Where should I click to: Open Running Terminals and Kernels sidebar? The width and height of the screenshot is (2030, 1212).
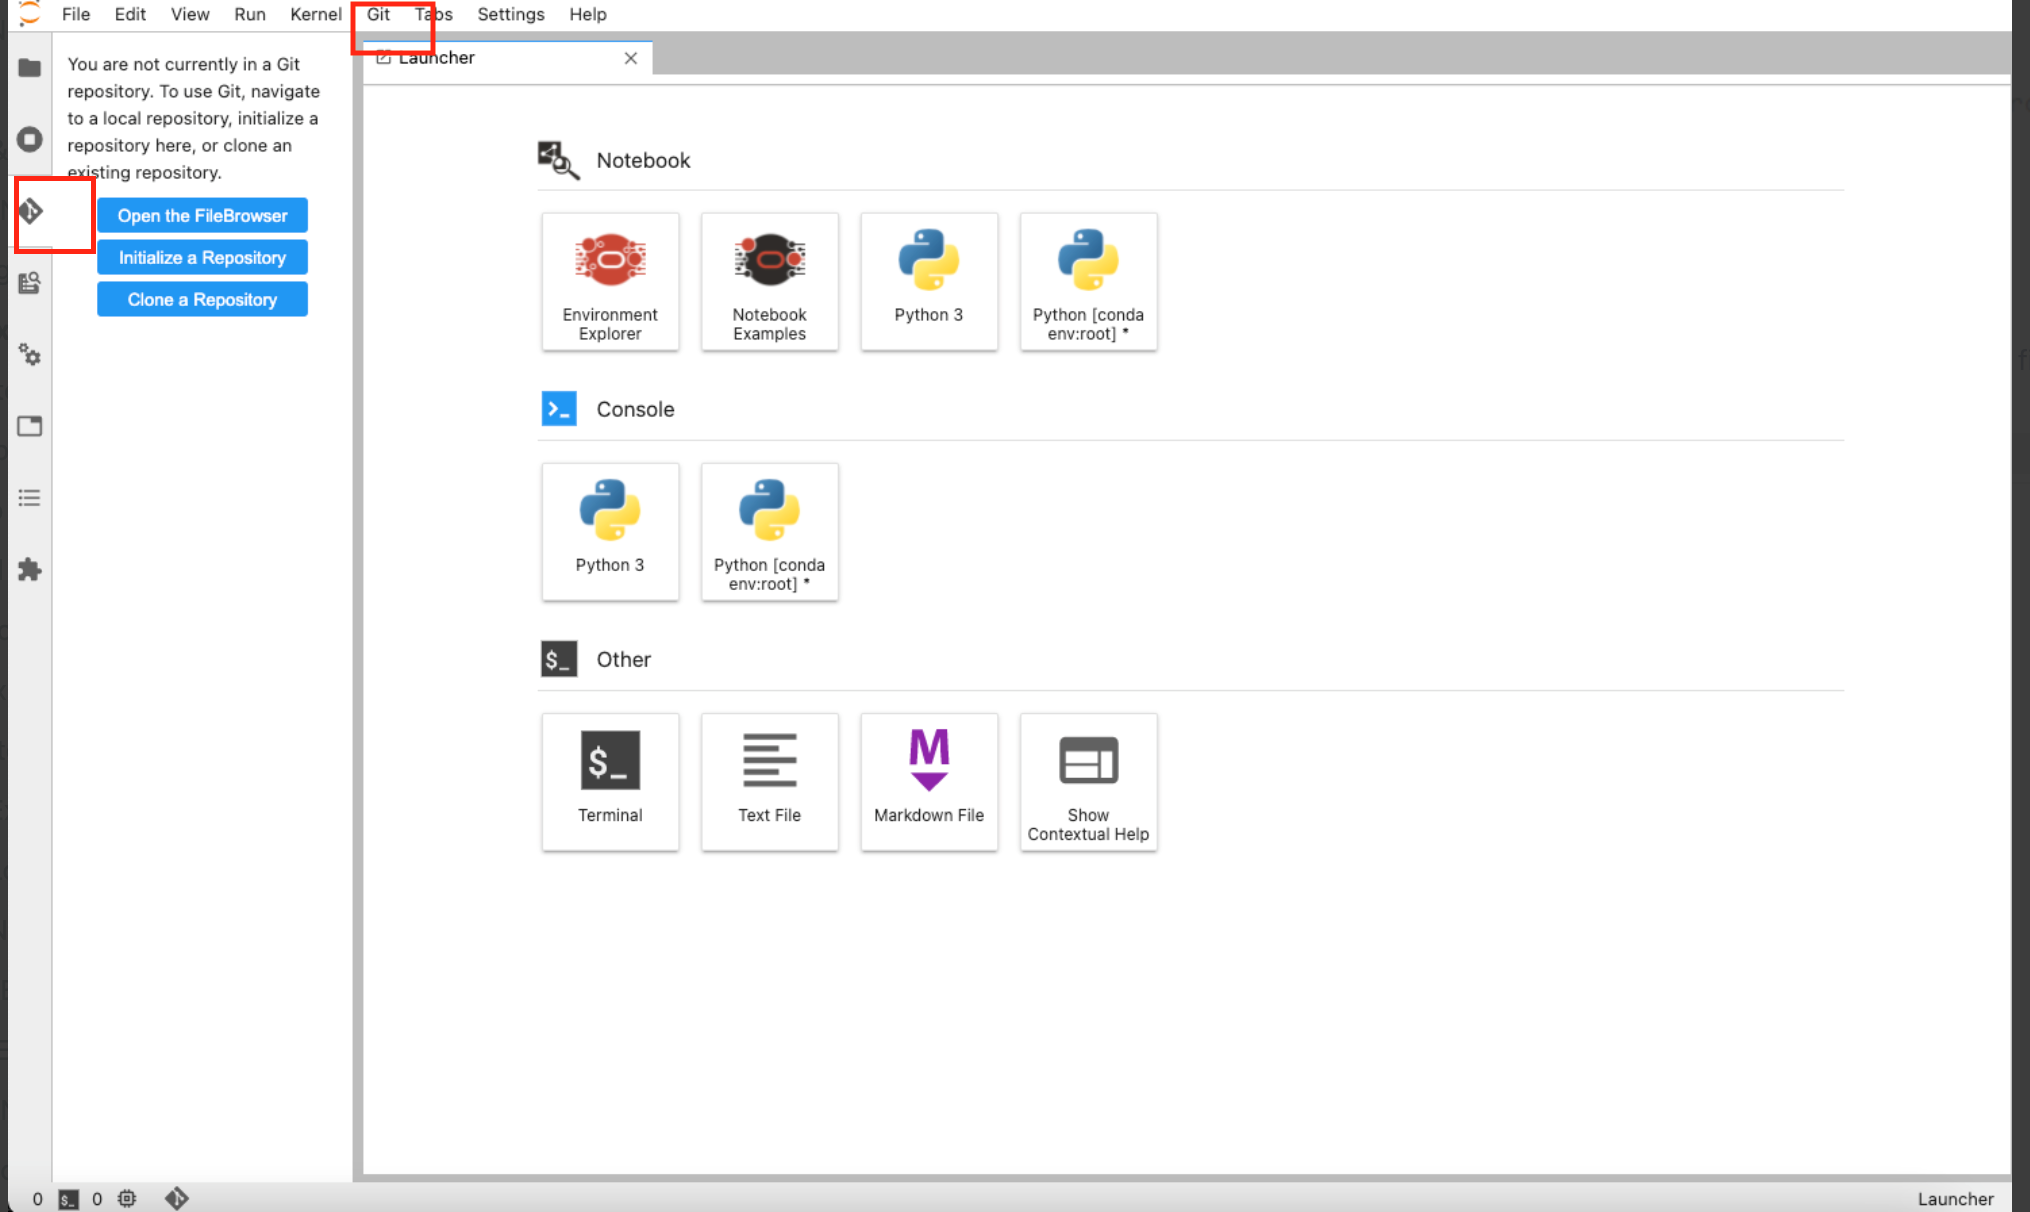tap(30, 139)
